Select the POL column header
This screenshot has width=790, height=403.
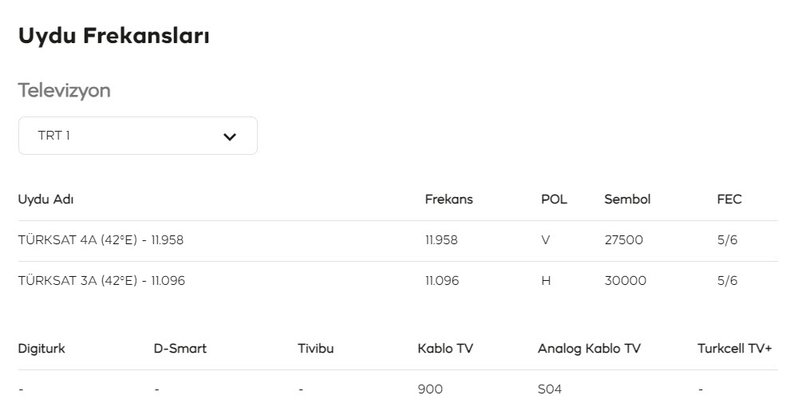[554, 199]
